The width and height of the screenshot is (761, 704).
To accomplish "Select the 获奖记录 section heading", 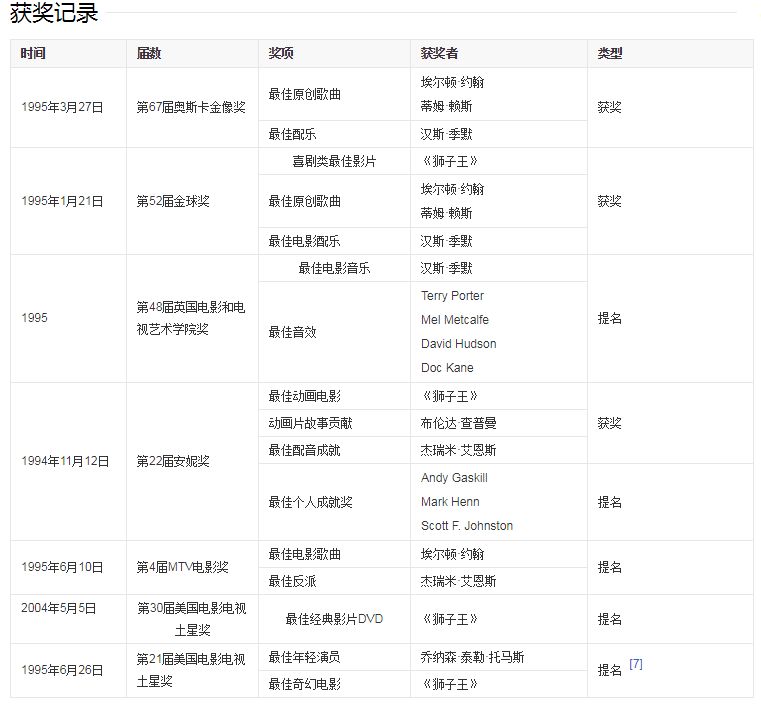I will pyautogui.click(x=54, y=12).
